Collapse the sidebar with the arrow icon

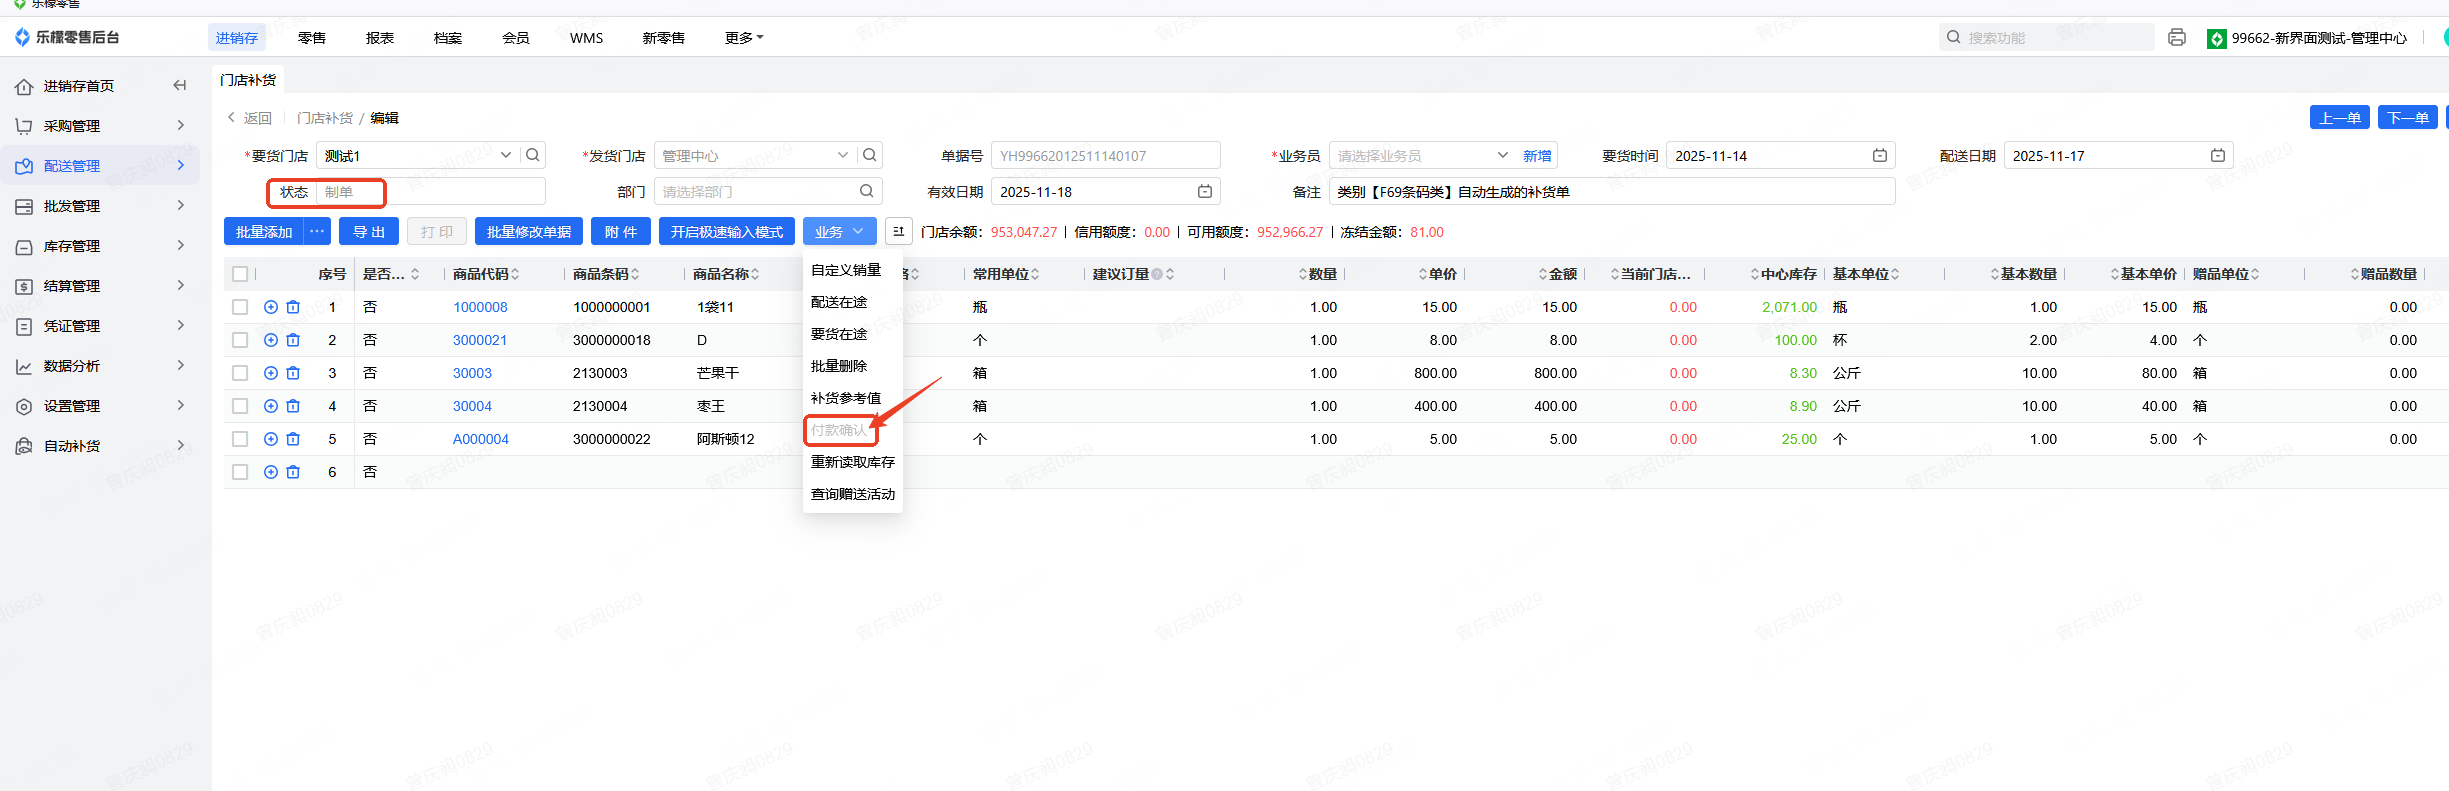(180, 86)
